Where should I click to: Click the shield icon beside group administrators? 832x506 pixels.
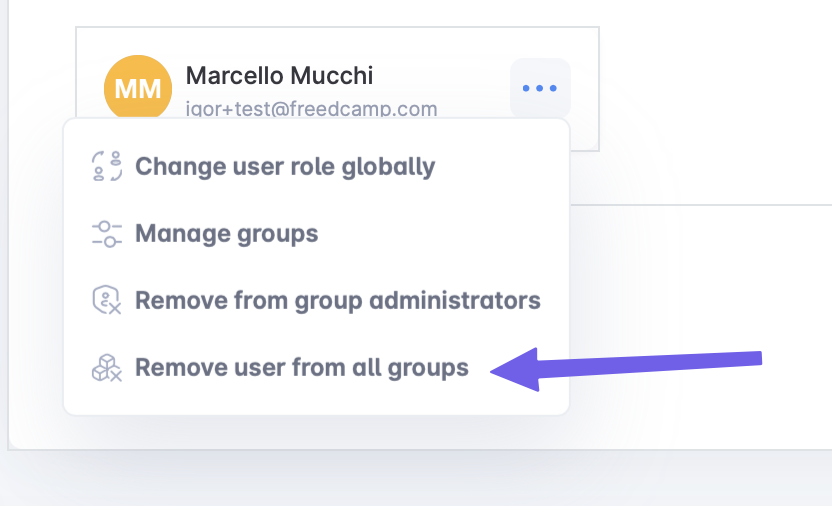pos(106,300)
